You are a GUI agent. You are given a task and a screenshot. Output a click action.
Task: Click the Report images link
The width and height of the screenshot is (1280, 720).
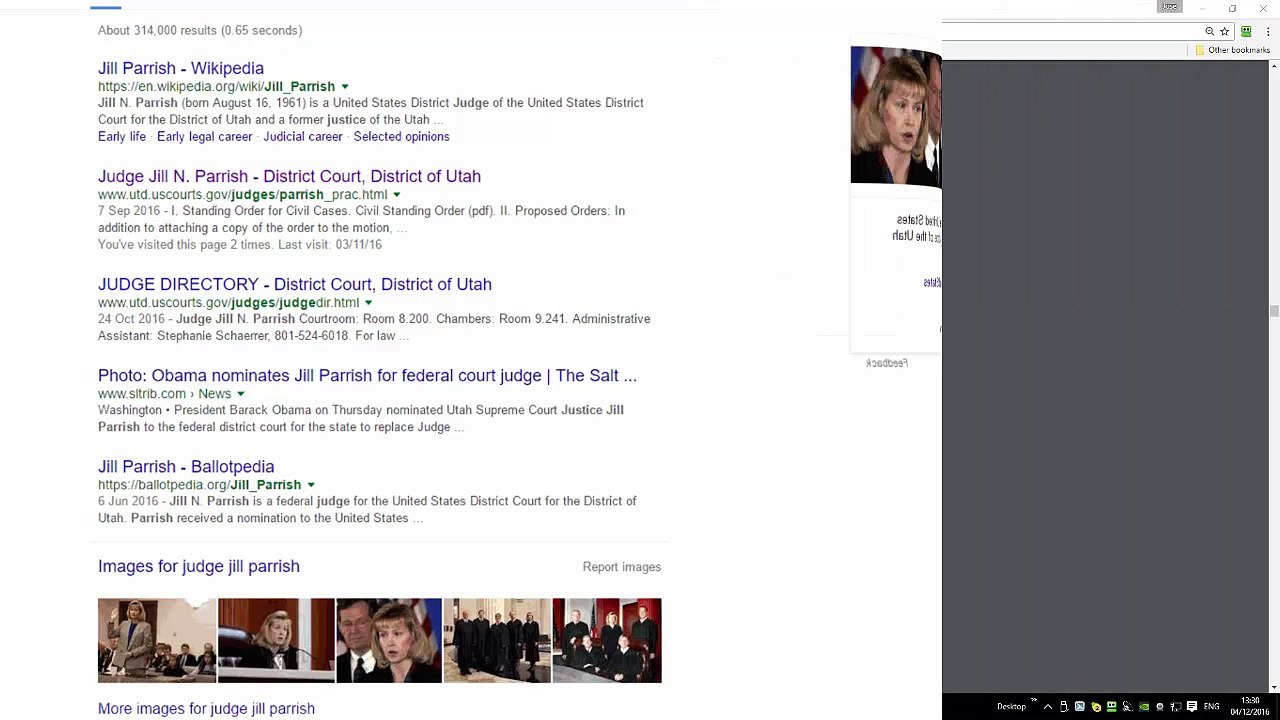tap(622, 567)
